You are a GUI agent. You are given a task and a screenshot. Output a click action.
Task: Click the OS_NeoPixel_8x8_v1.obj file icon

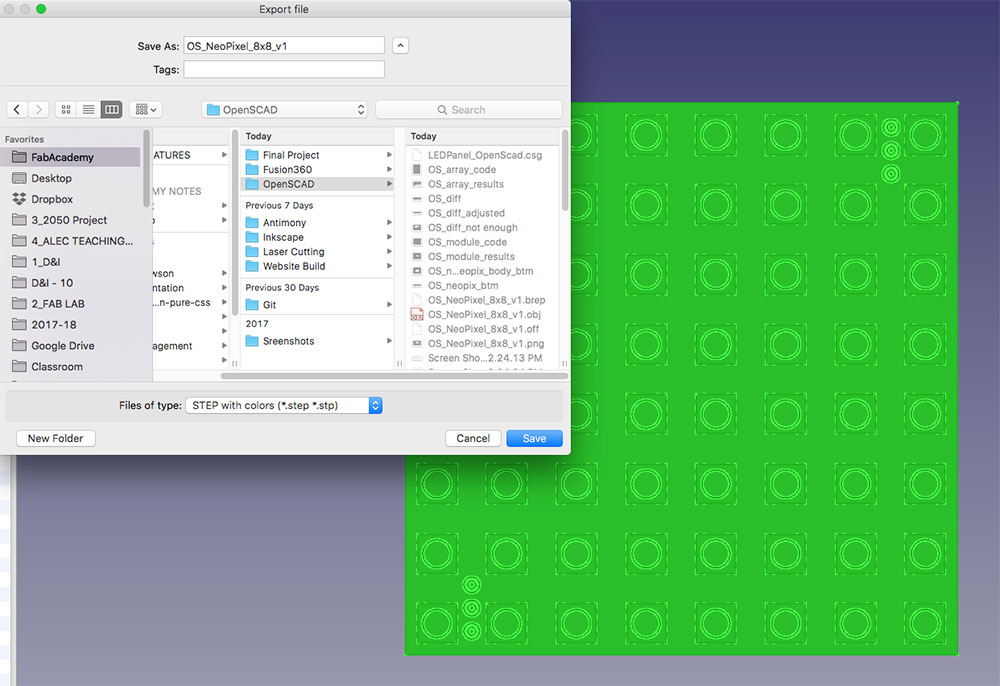[x=416, y=314]
